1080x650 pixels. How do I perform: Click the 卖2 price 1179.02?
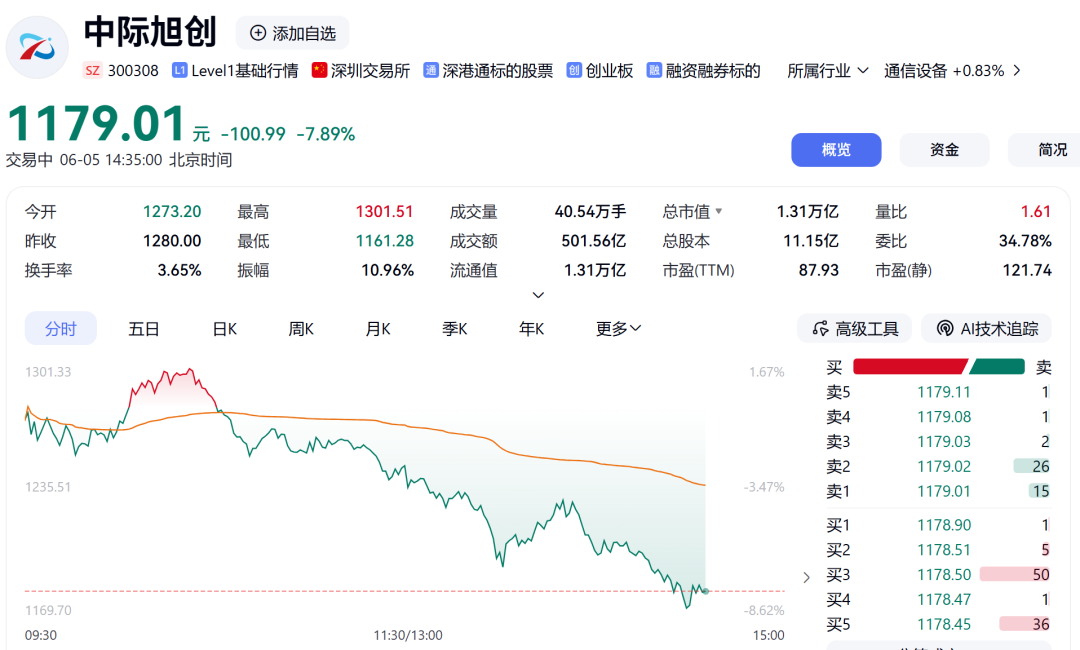[x=944, y=466]
